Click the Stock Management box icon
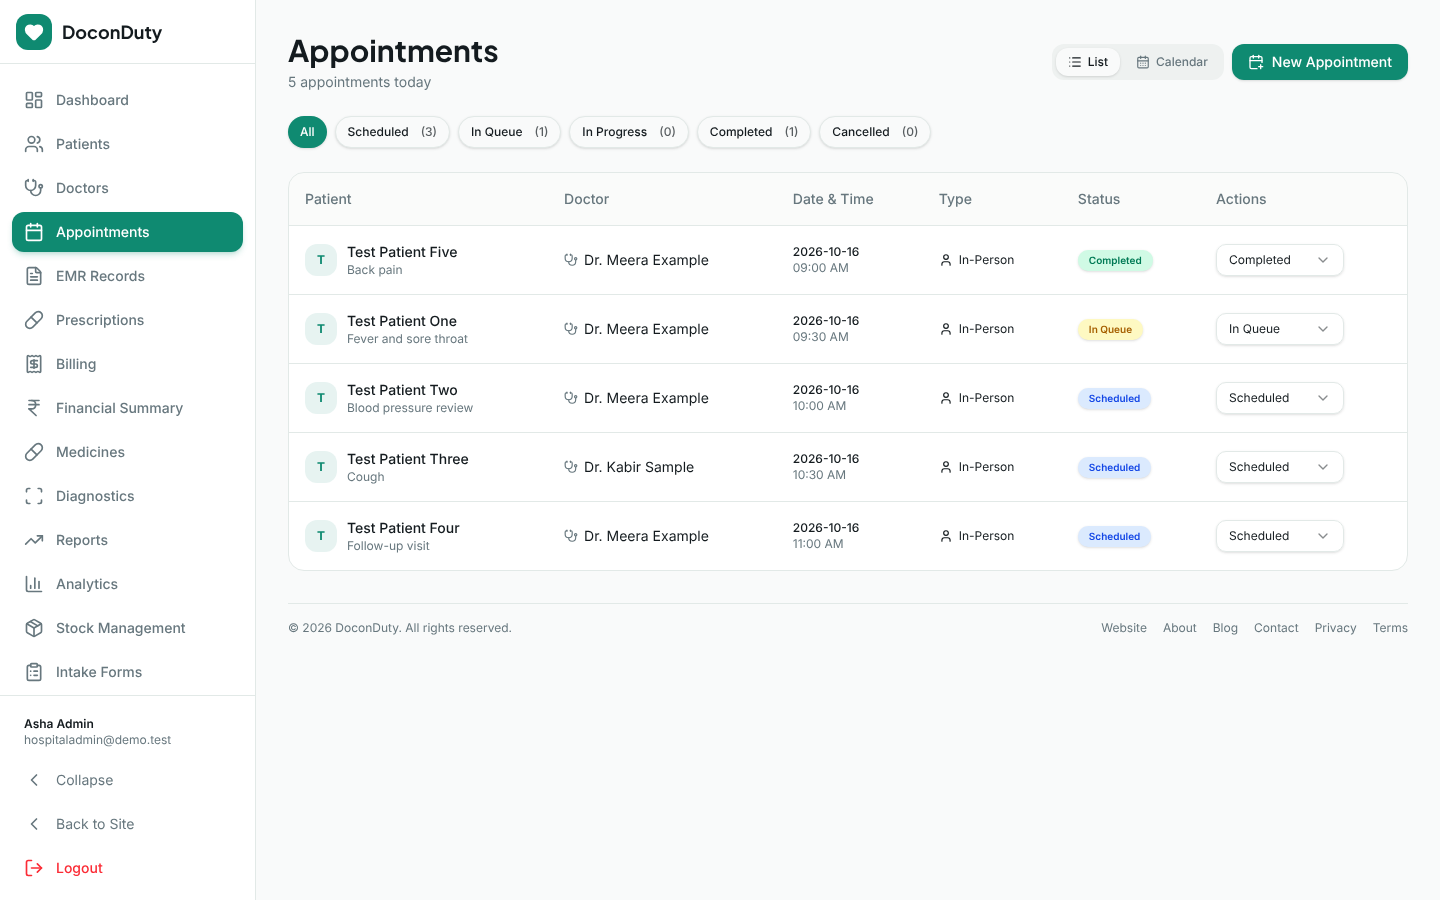The image size is (1440, 900). 34,628
